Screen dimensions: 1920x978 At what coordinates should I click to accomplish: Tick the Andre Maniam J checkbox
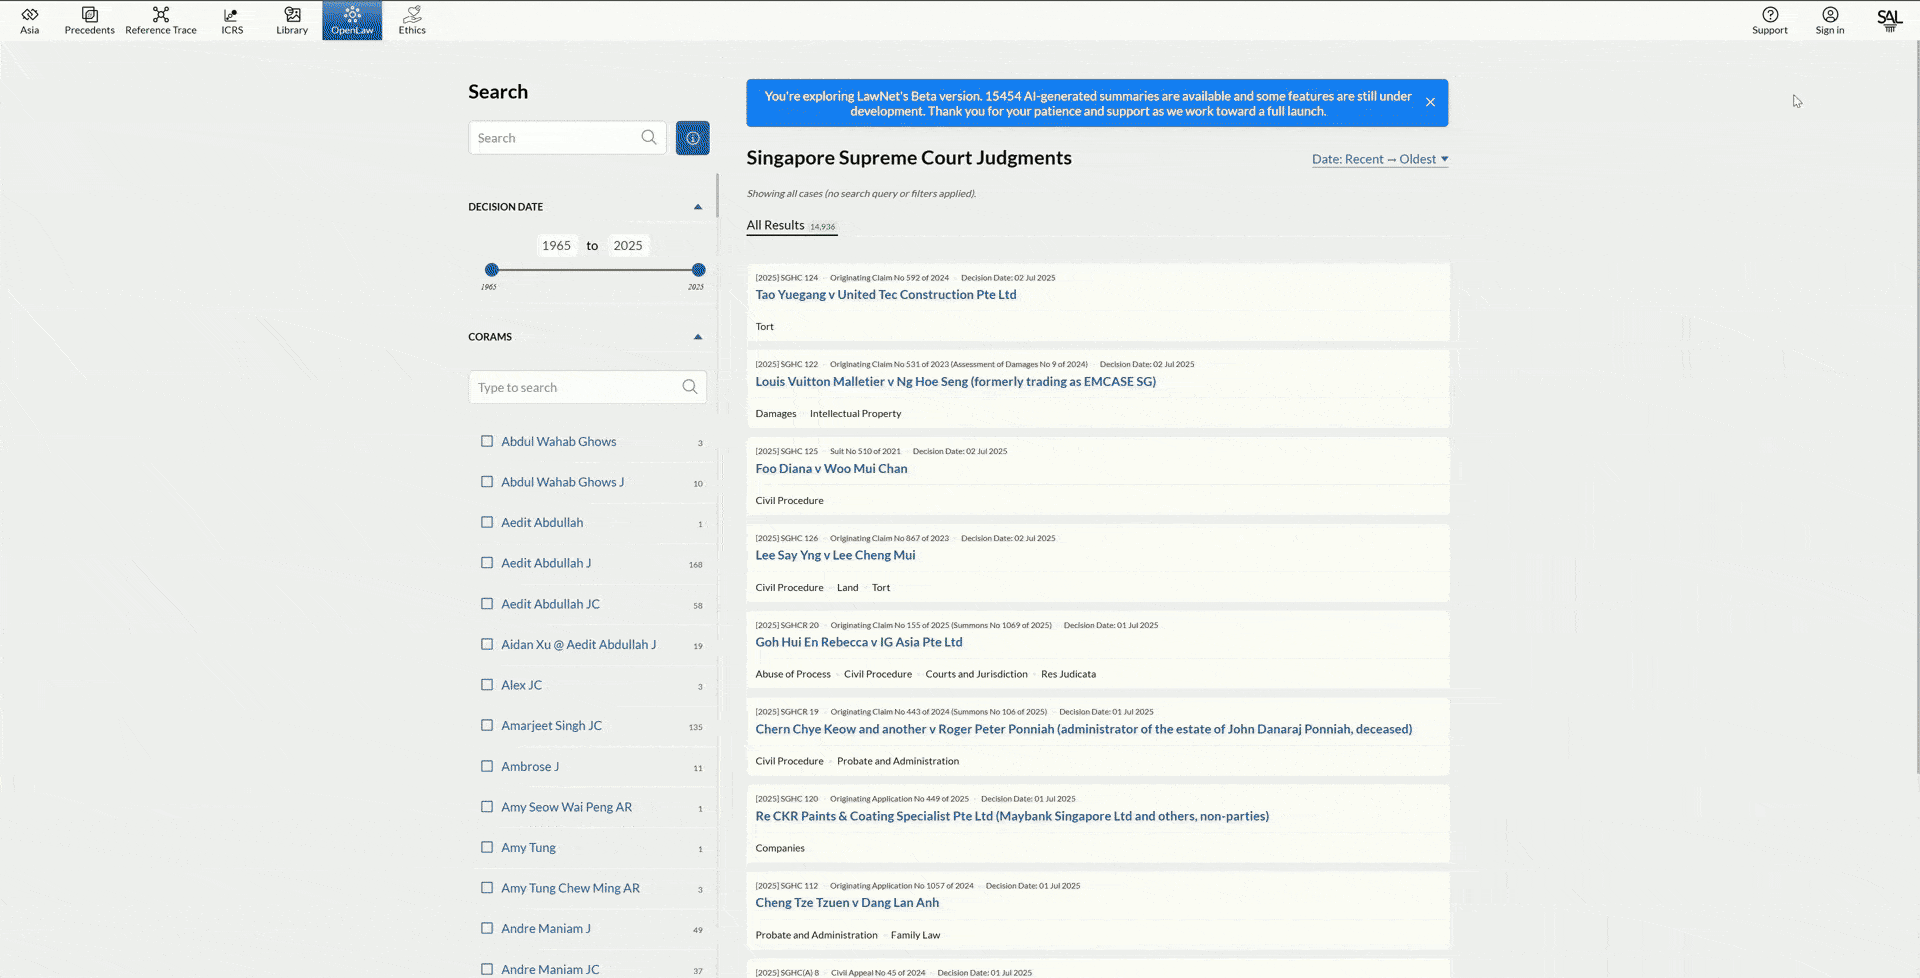(487, 928)
